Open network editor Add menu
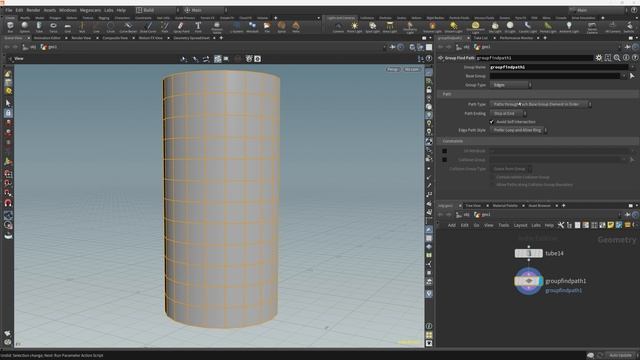This screenshot has width=640, height=360. [451, 225]
